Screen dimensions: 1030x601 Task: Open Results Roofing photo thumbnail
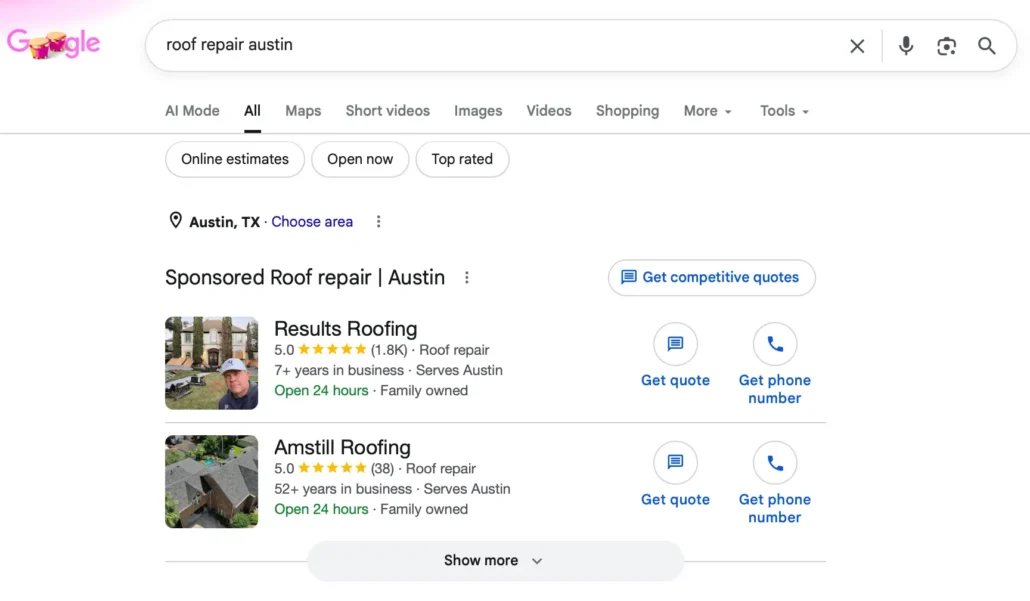click(x=212, y=363)
